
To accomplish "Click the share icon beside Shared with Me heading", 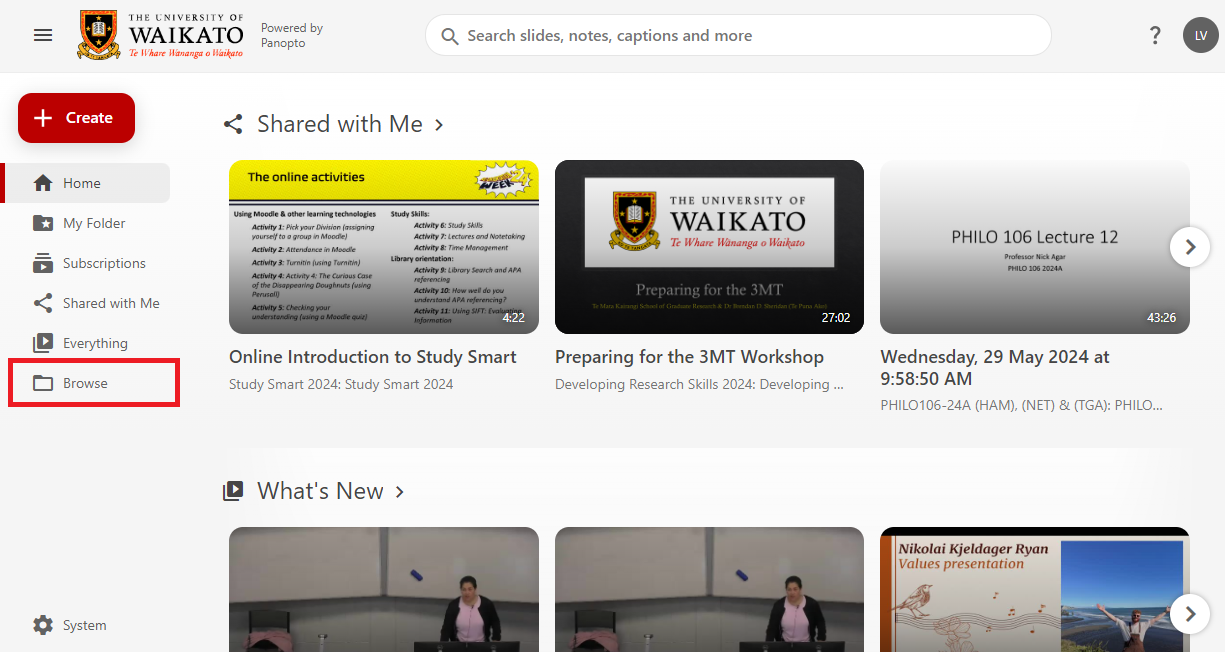I will 233,124.
